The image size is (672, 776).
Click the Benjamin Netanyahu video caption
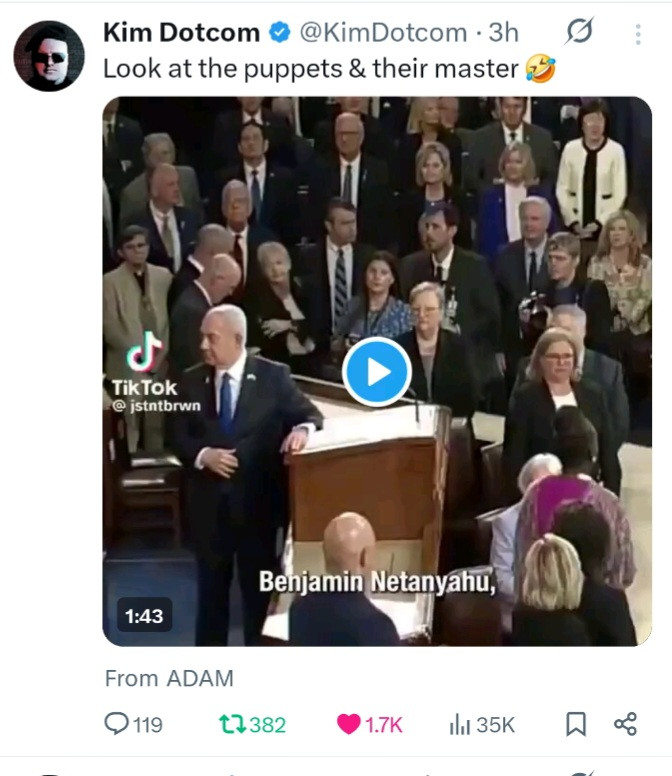pyautogui.click(x=378, y=580)
